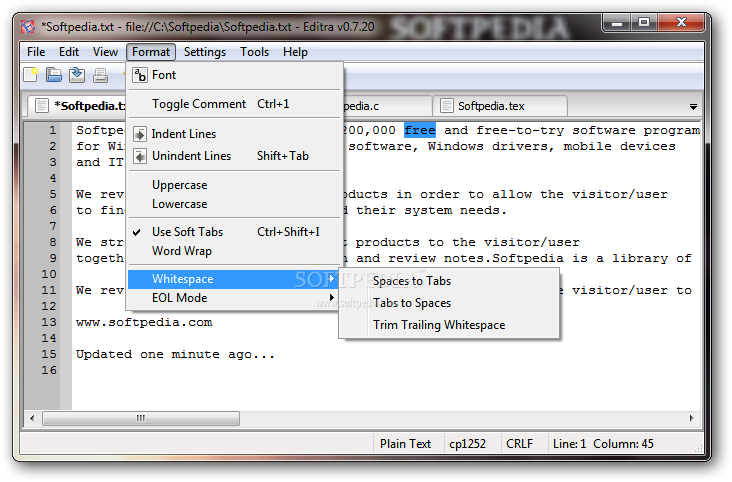Click the New file toolbar icon
Viewport: 732px width, 482px height.
pyautogui.click(x=31, y=75)
